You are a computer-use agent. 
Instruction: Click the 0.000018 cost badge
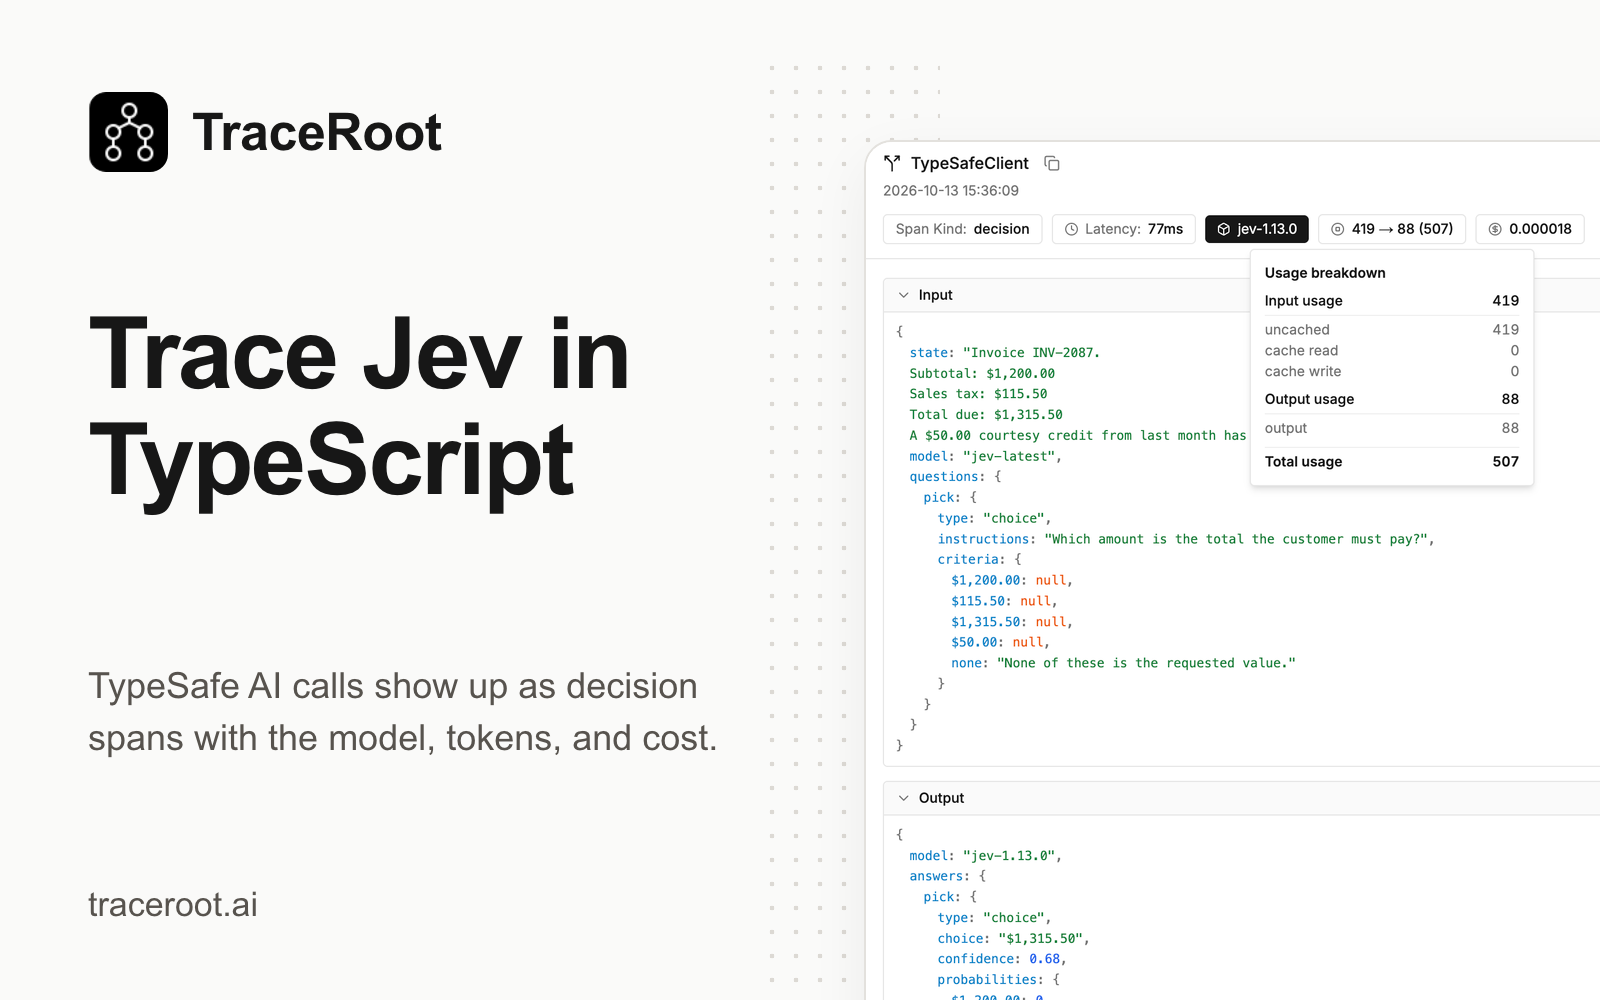coord(1530,229)
